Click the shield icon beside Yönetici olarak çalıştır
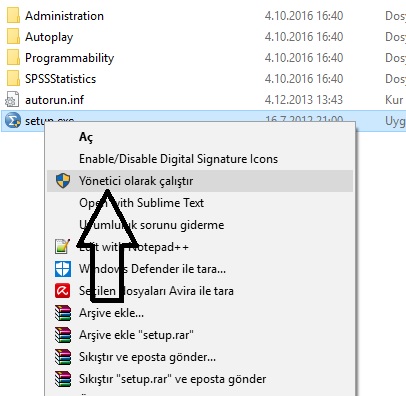This screenshot has height=396, width=406. [63, 181]
